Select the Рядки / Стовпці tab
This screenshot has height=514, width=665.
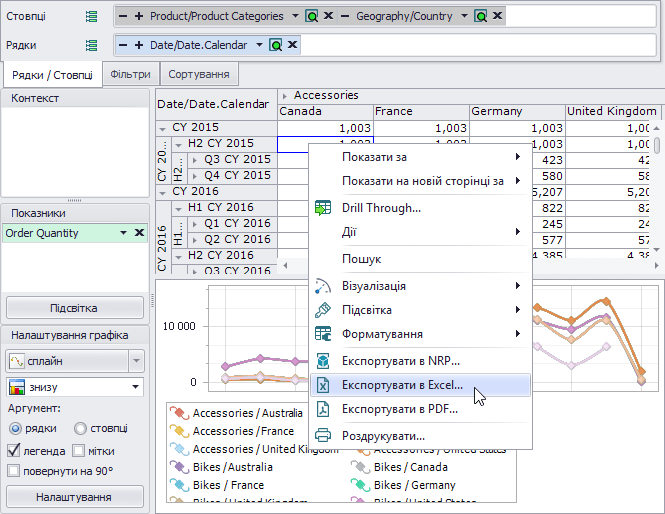pos(52,75)
